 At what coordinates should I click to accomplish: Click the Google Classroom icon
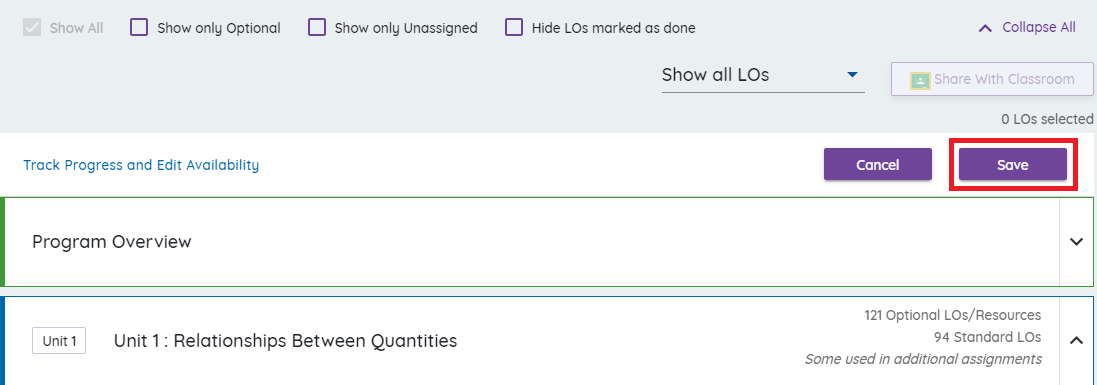(919, 80)
